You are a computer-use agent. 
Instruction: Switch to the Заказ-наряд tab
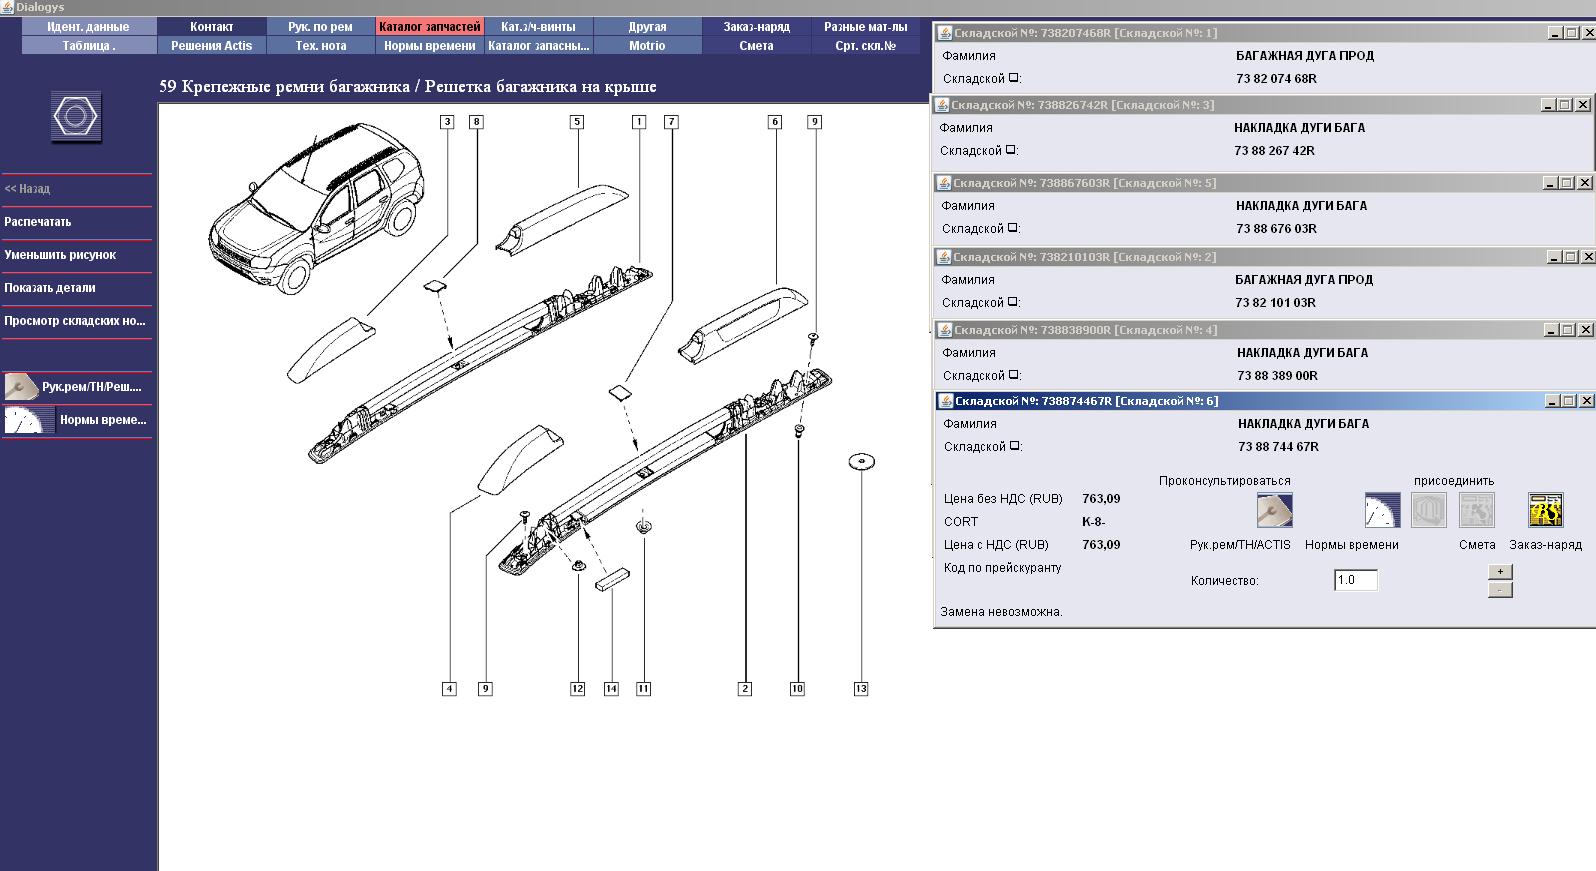tap(757, 27)
